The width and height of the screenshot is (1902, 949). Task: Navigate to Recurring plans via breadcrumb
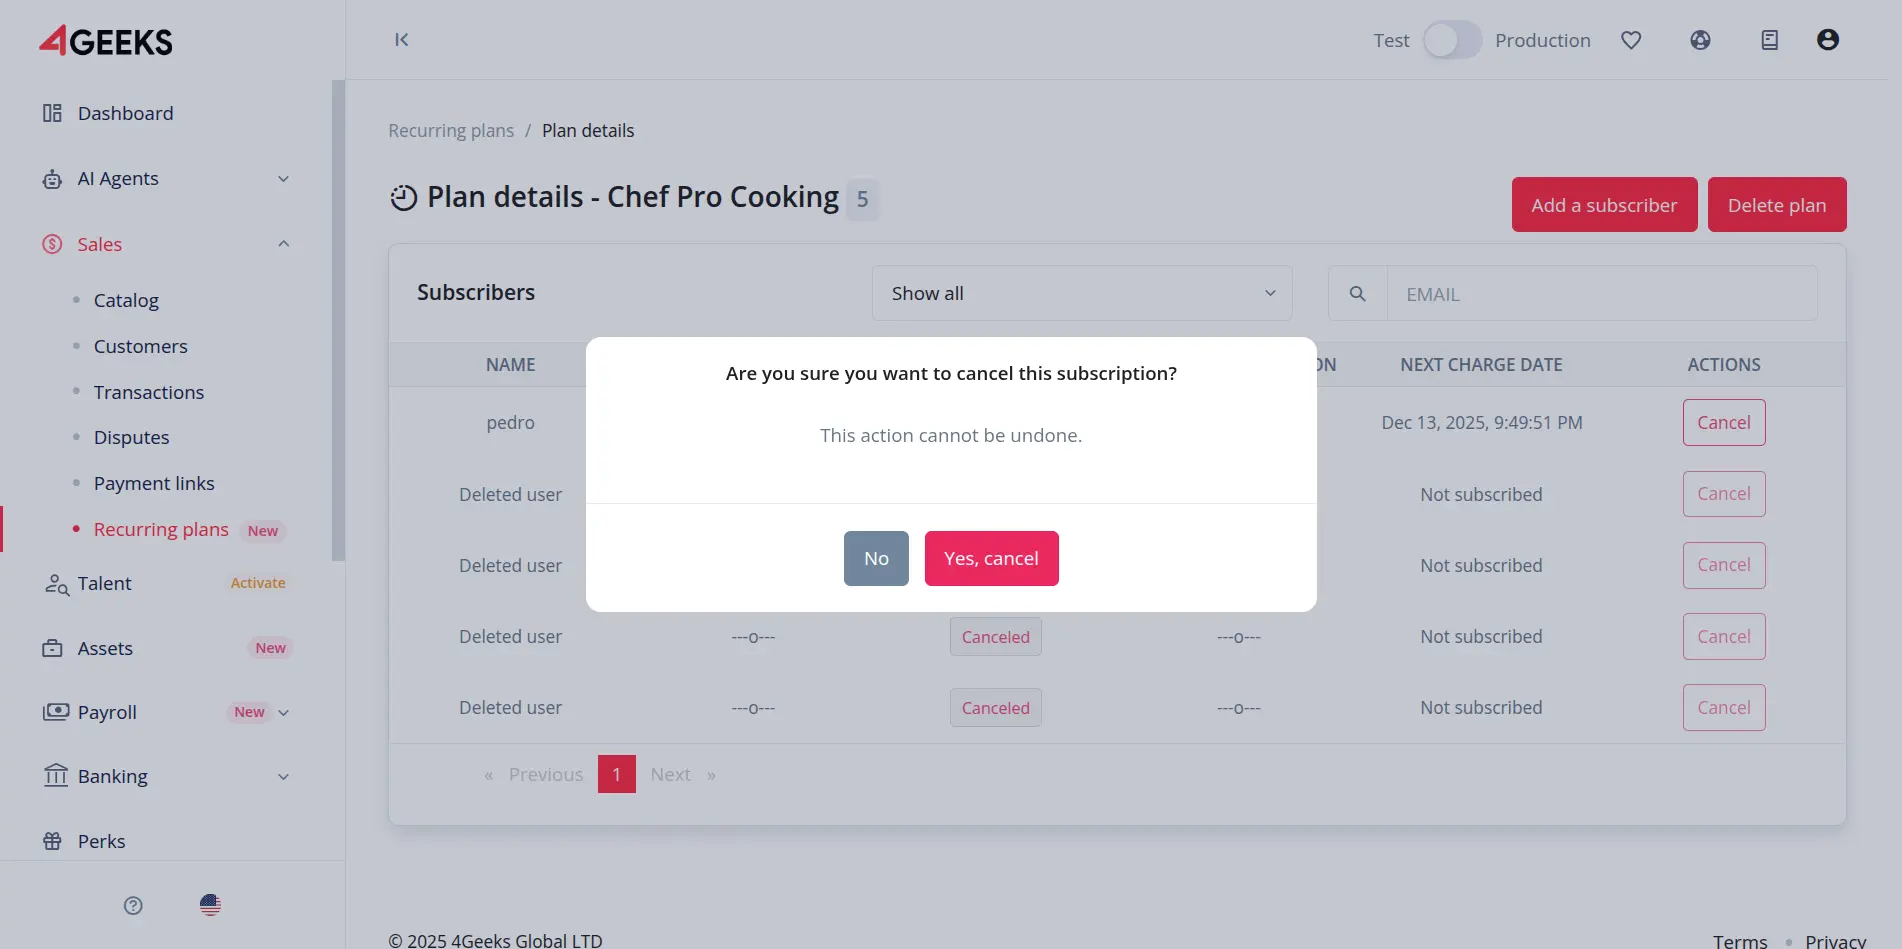click(x=451, y=130)
